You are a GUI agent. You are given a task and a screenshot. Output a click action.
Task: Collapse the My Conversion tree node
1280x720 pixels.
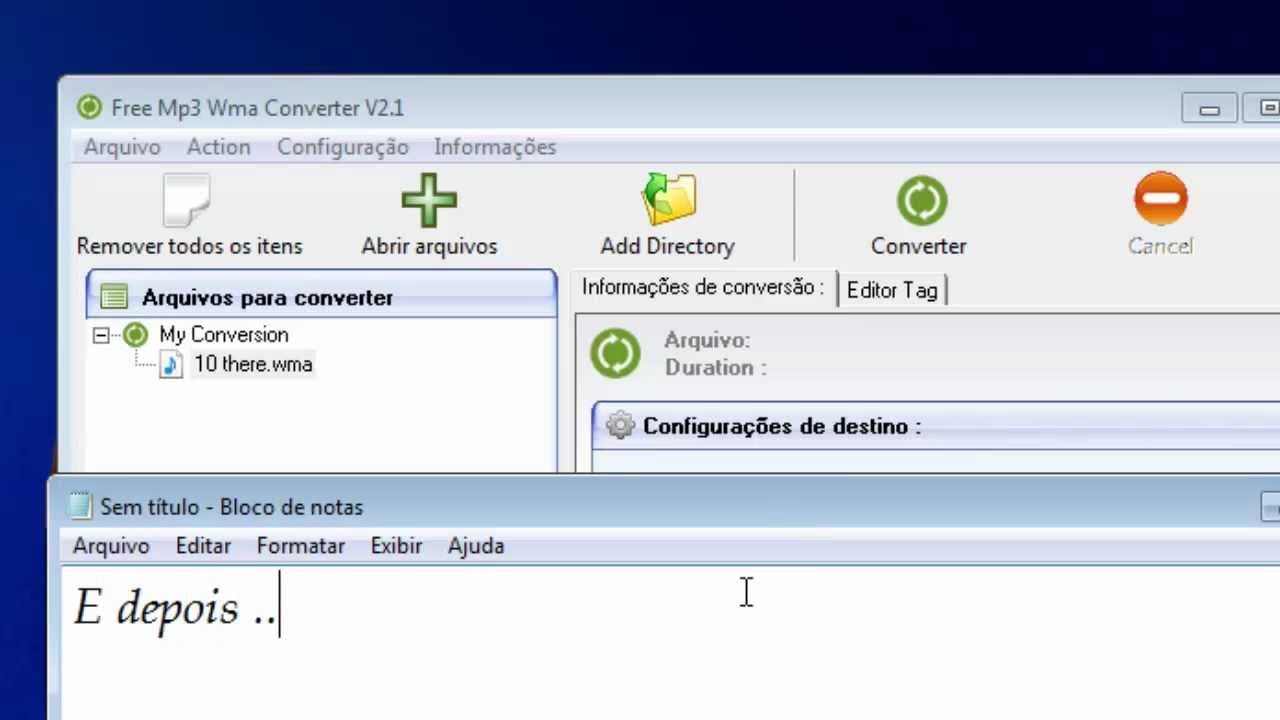(x=101, y=336)
